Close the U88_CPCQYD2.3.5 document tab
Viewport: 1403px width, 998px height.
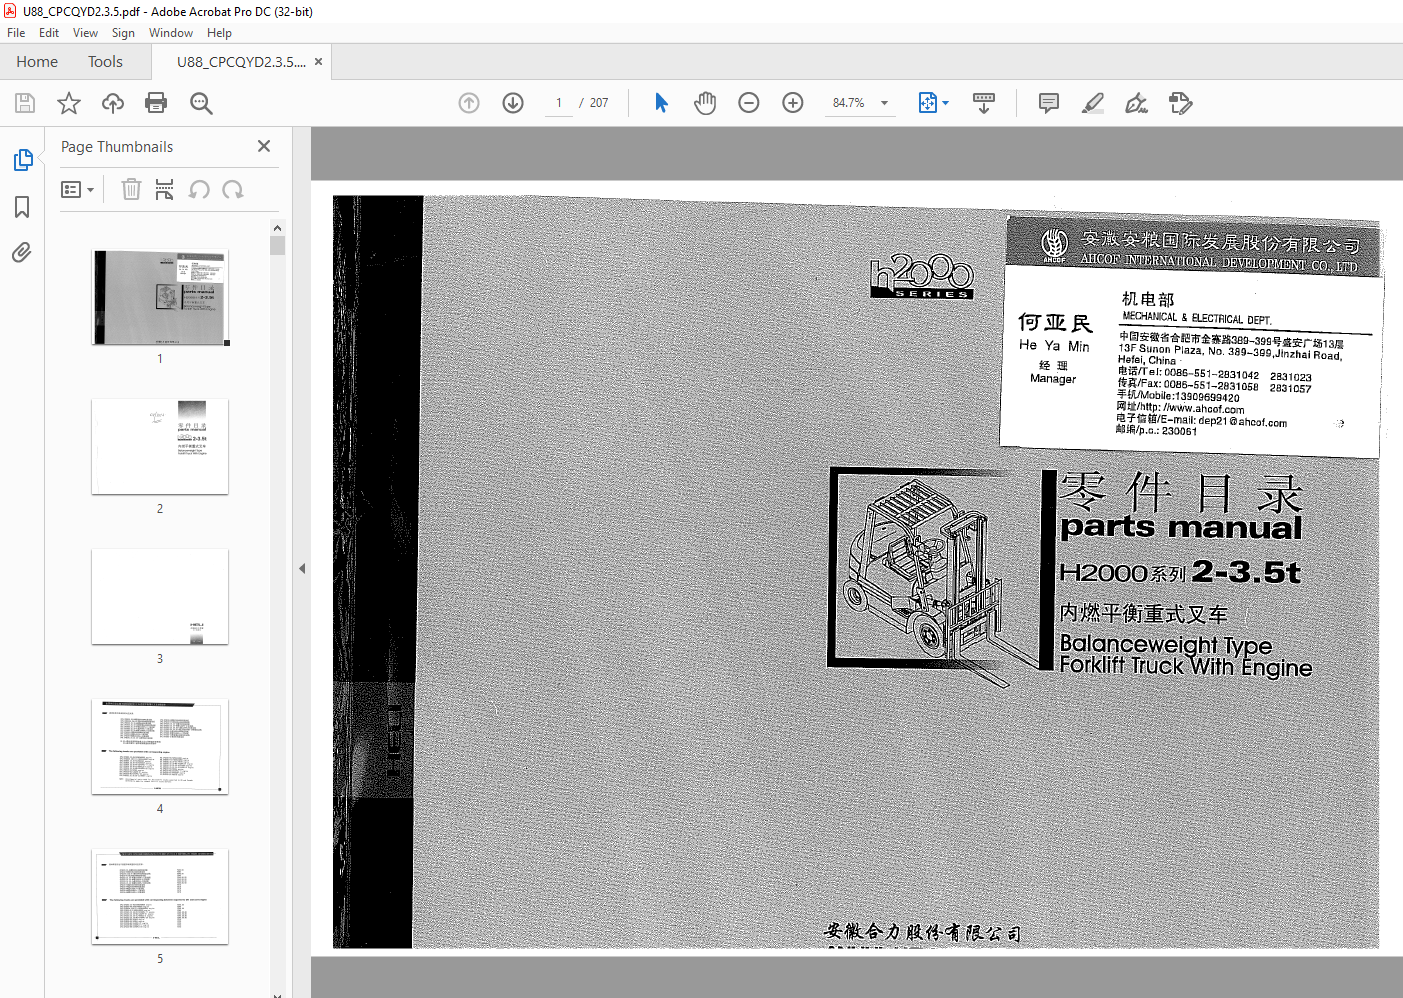click(318, 62)
